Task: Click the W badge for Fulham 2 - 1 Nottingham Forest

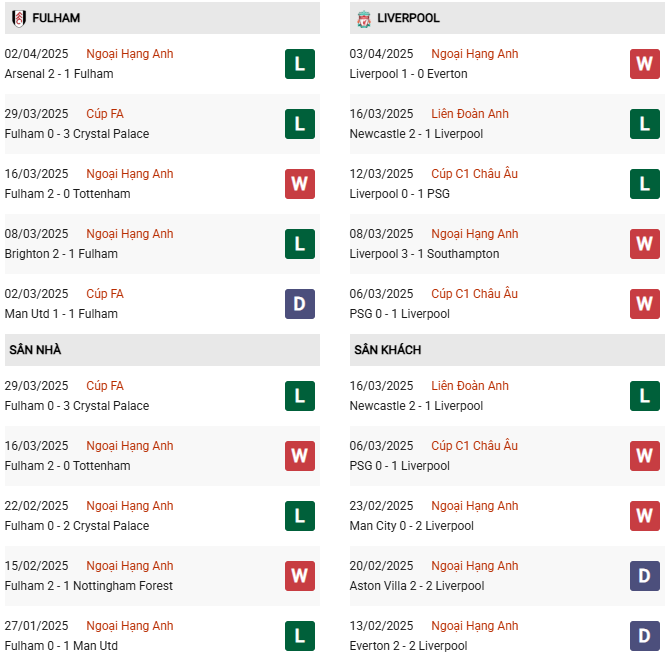Action: (x=300, y=576)
